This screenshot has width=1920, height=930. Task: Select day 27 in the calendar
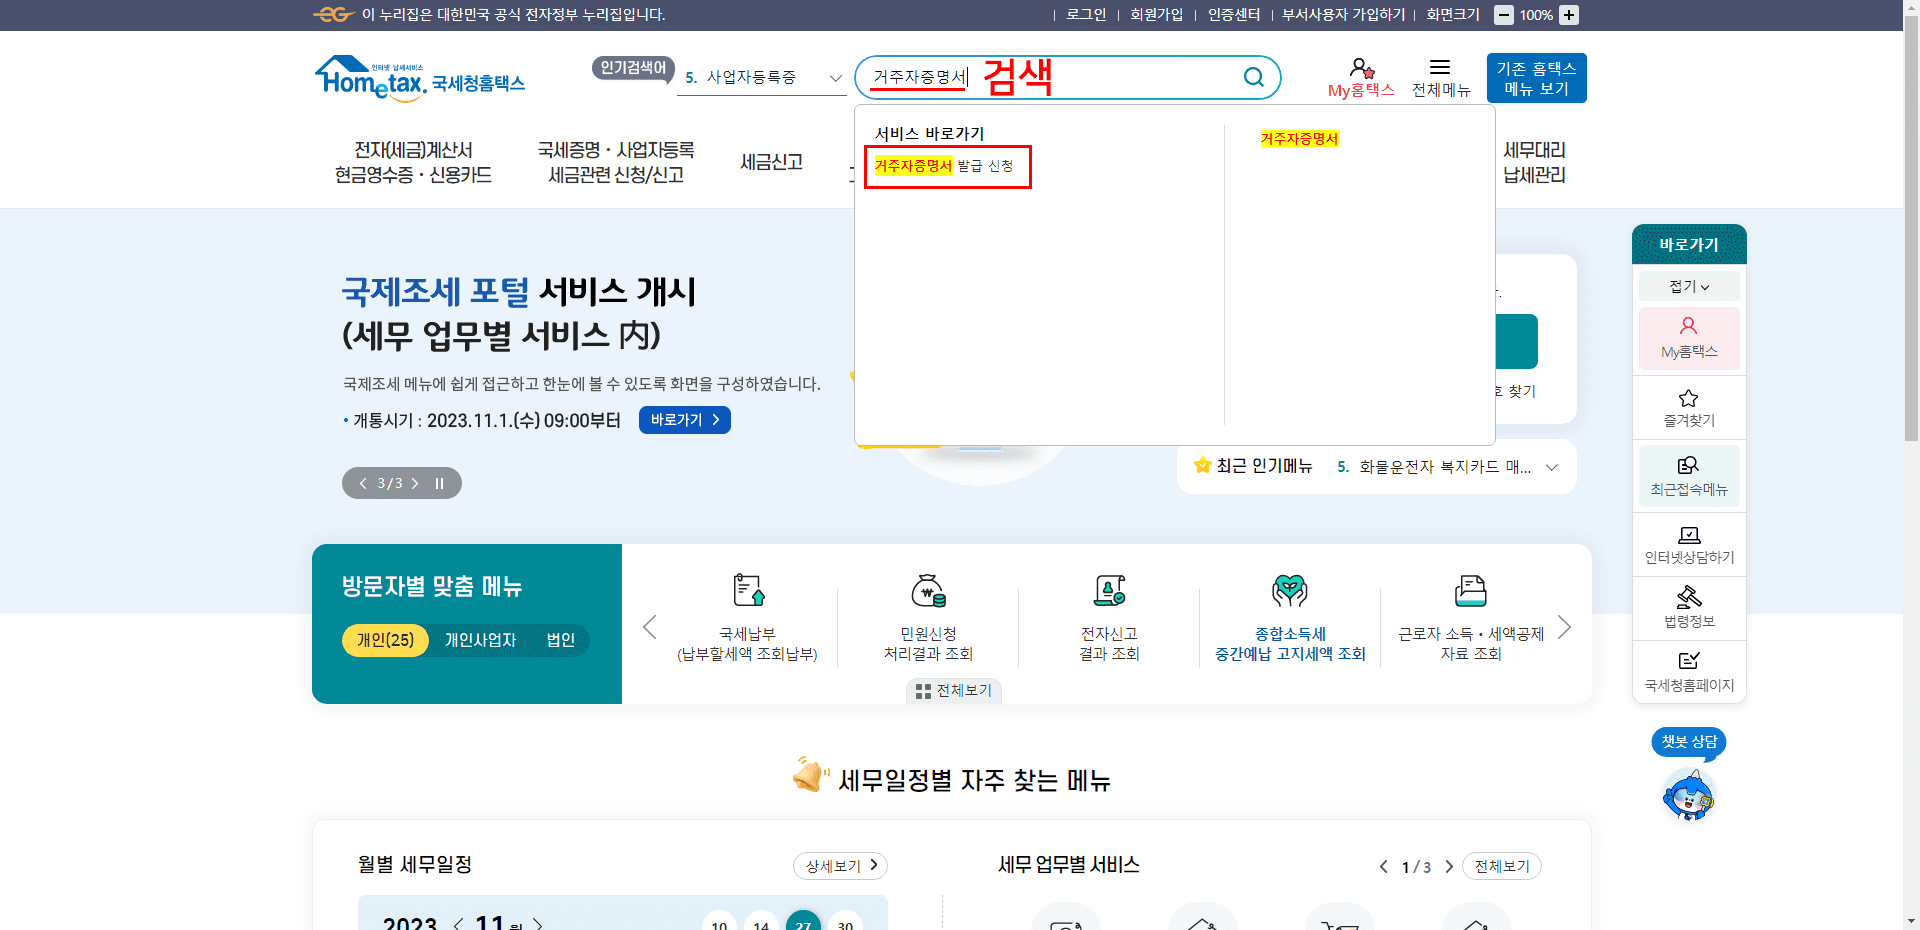(x=803, y=921)
